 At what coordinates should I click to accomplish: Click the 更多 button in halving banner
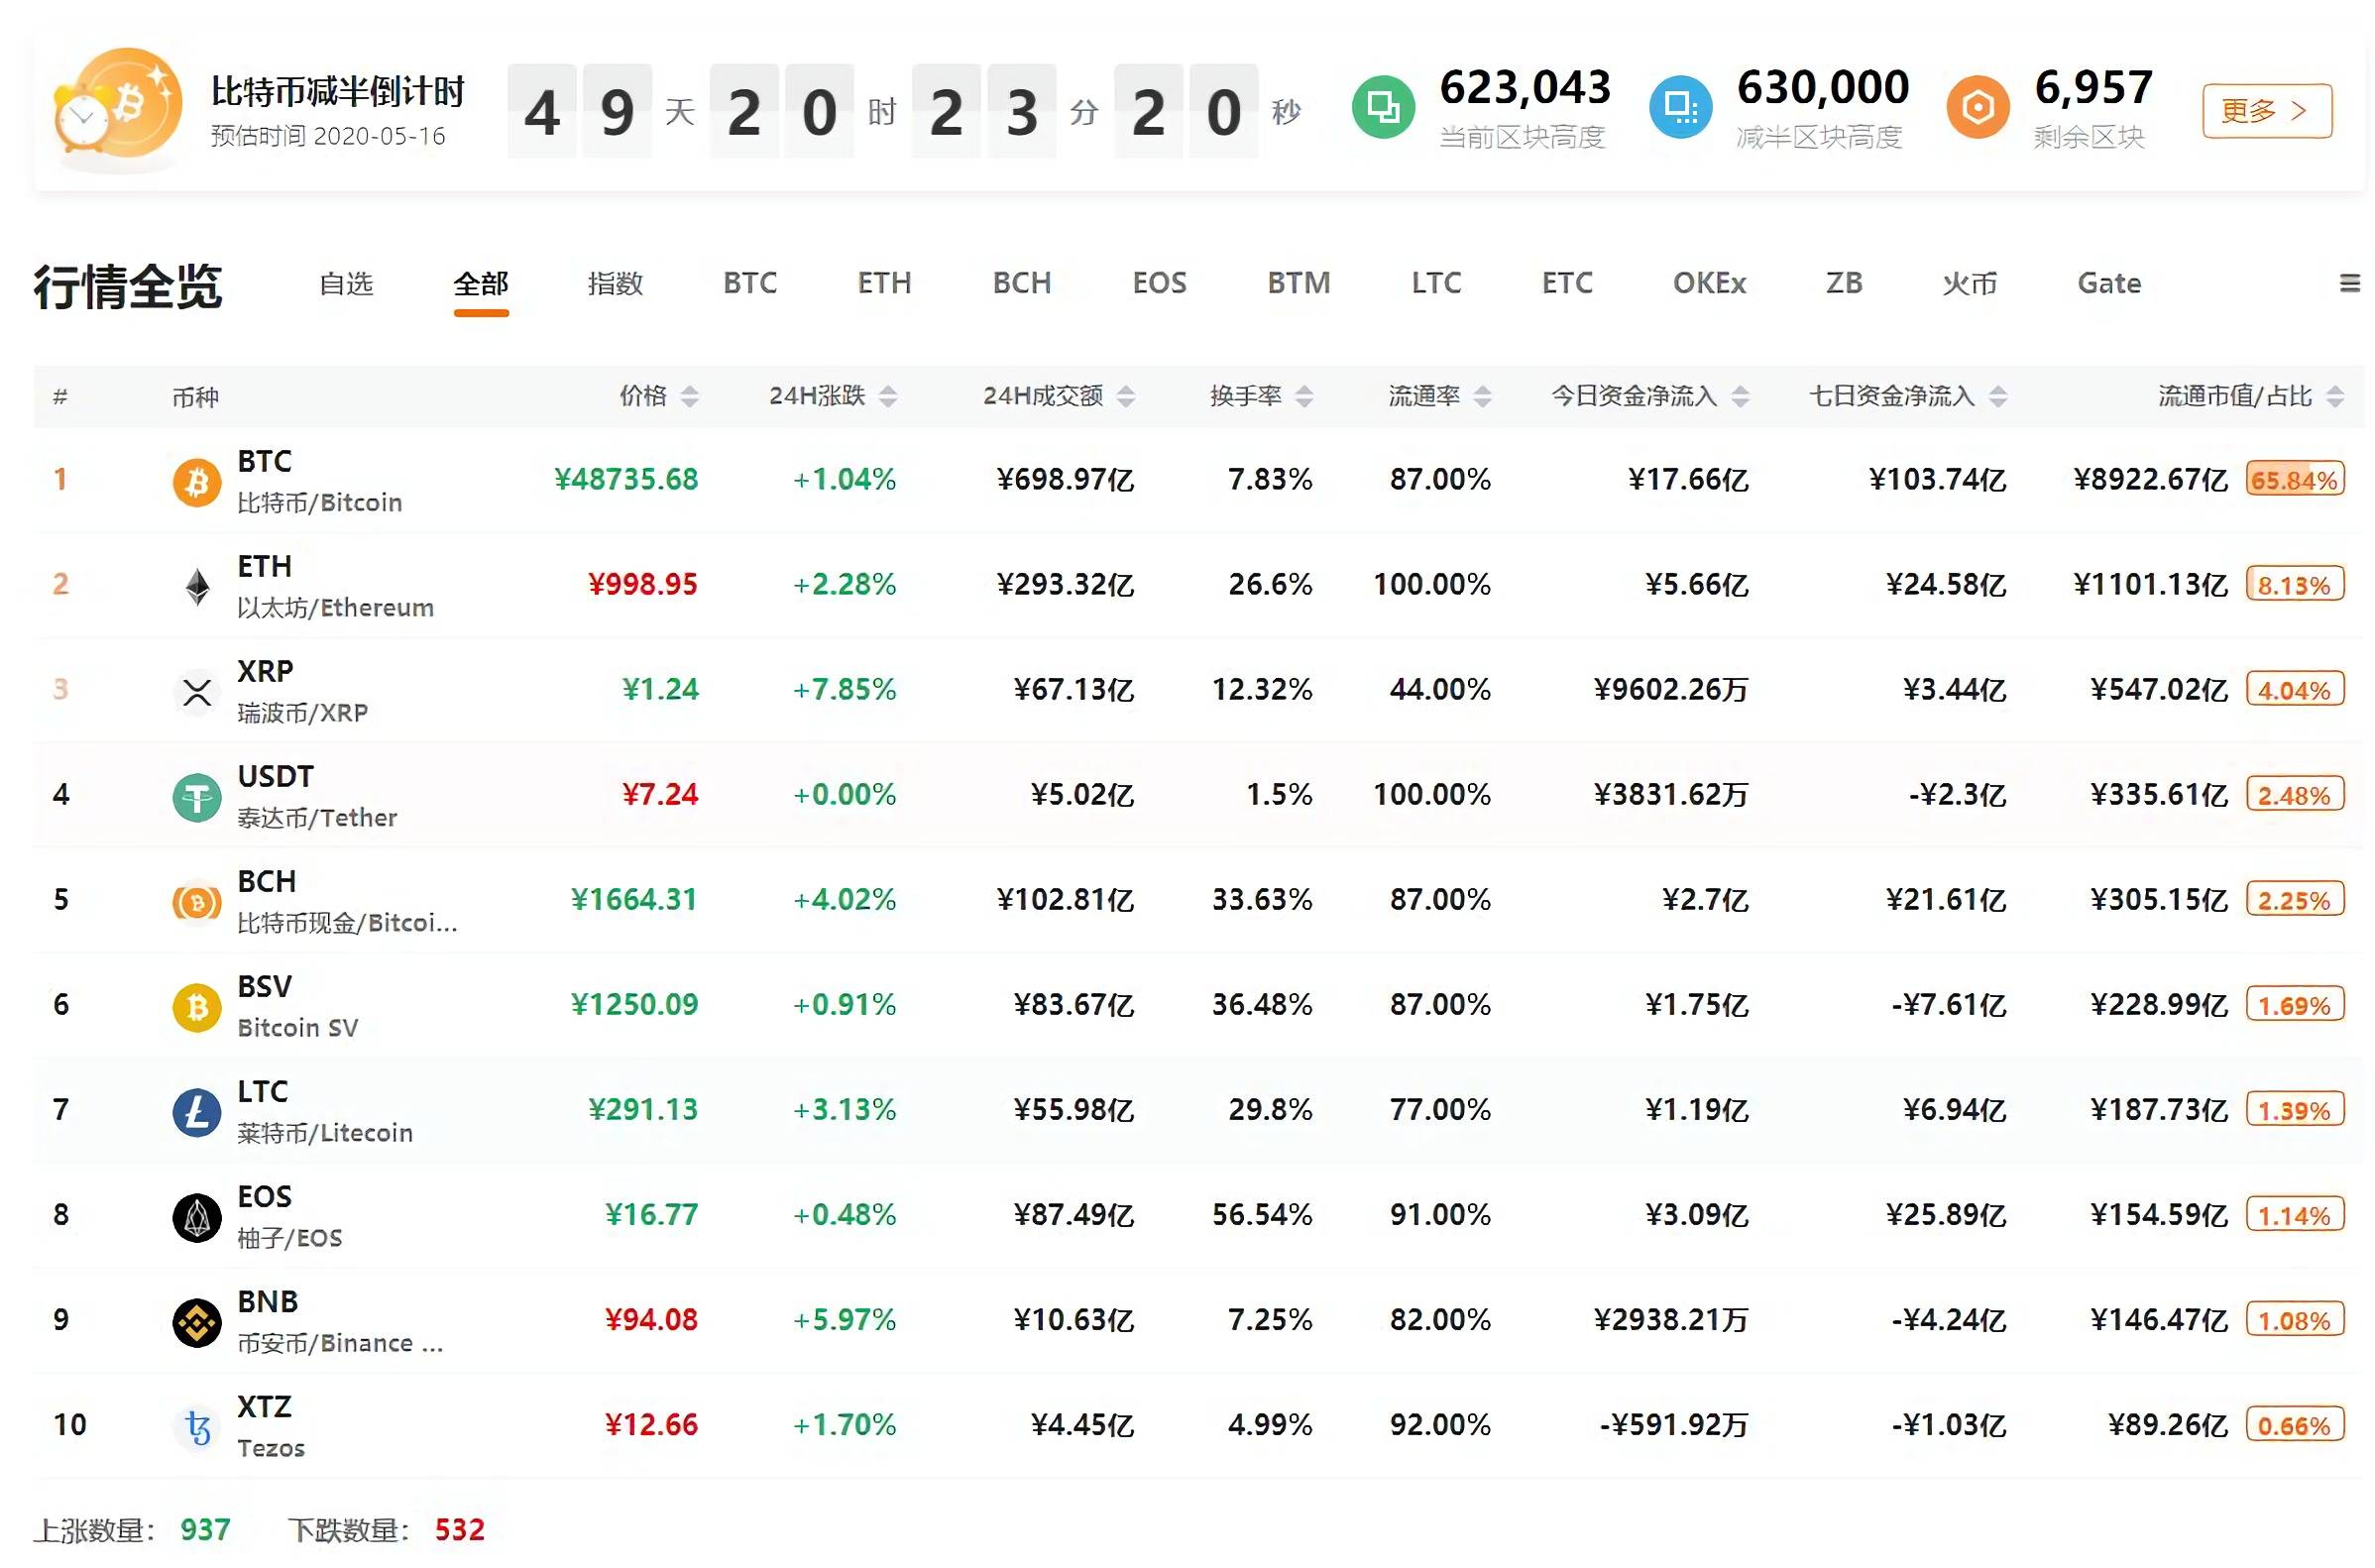pos(2266,110)
